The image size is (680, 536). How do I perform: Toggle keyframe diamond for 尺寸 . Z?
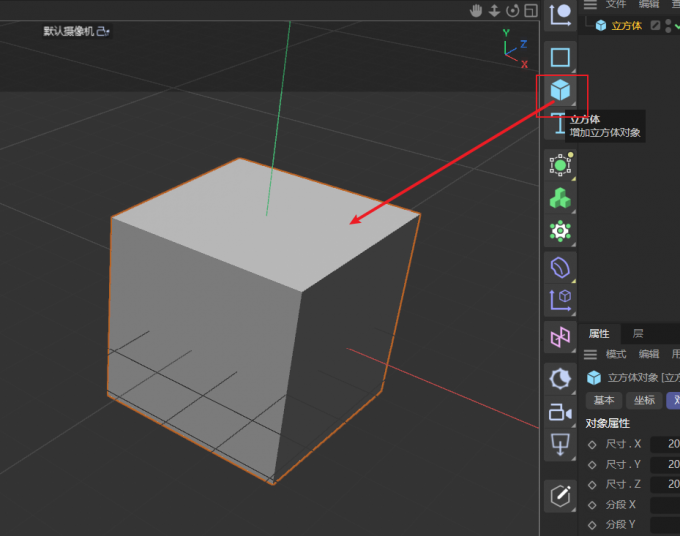point(592,485)
